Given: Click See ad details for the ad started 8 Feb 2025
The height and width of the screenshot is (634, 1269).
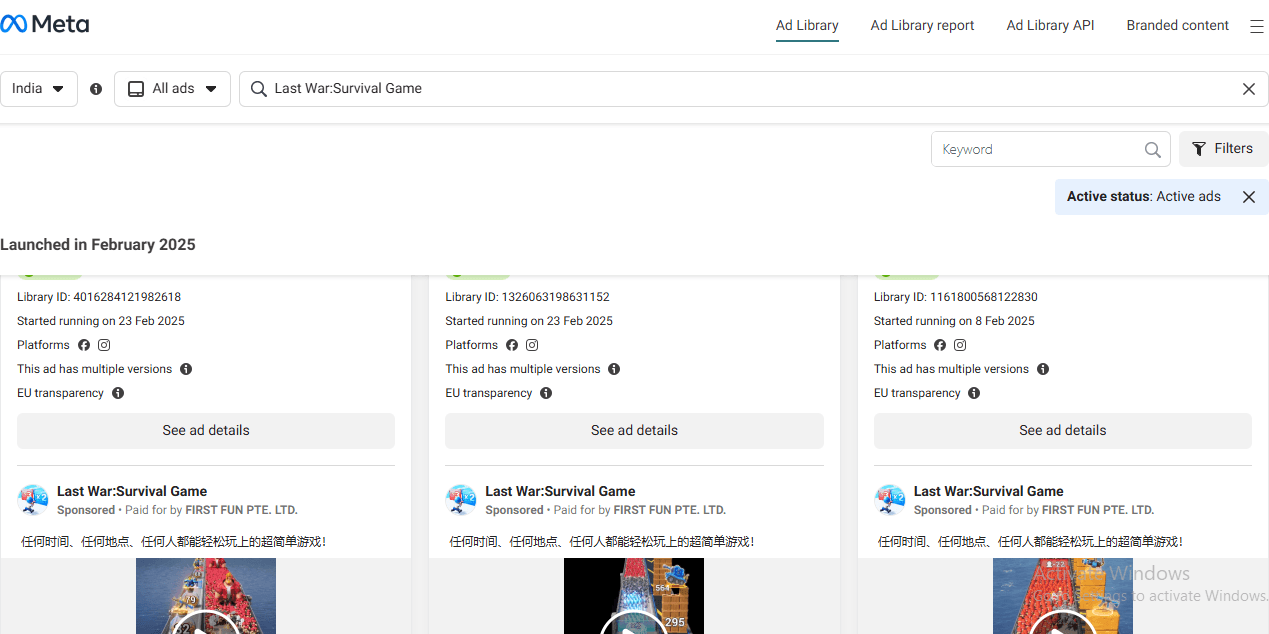Looking at the screenshot, I should (1062, 431).
